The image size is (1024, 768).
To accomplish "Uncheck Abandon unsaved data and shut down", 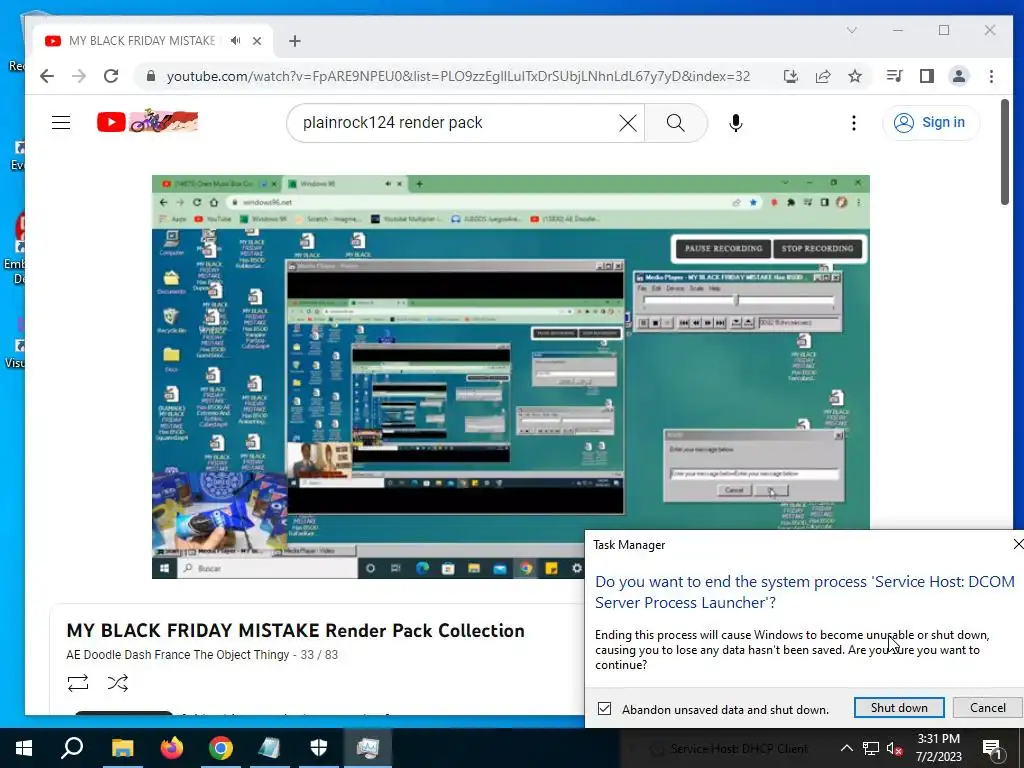I will [x=605, y=709].
